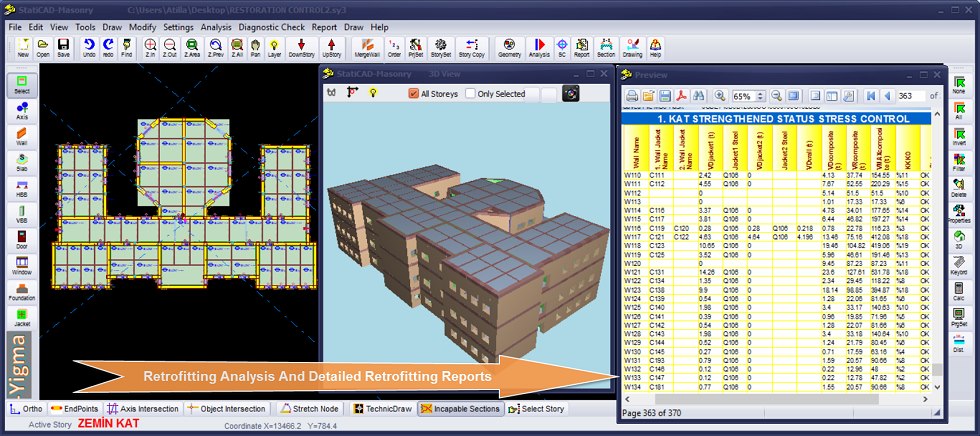Image resolution: width=980 pixels, height=436 pixels.
Task: Toggle the Ortho snap mode
Action: click(26, 409)
